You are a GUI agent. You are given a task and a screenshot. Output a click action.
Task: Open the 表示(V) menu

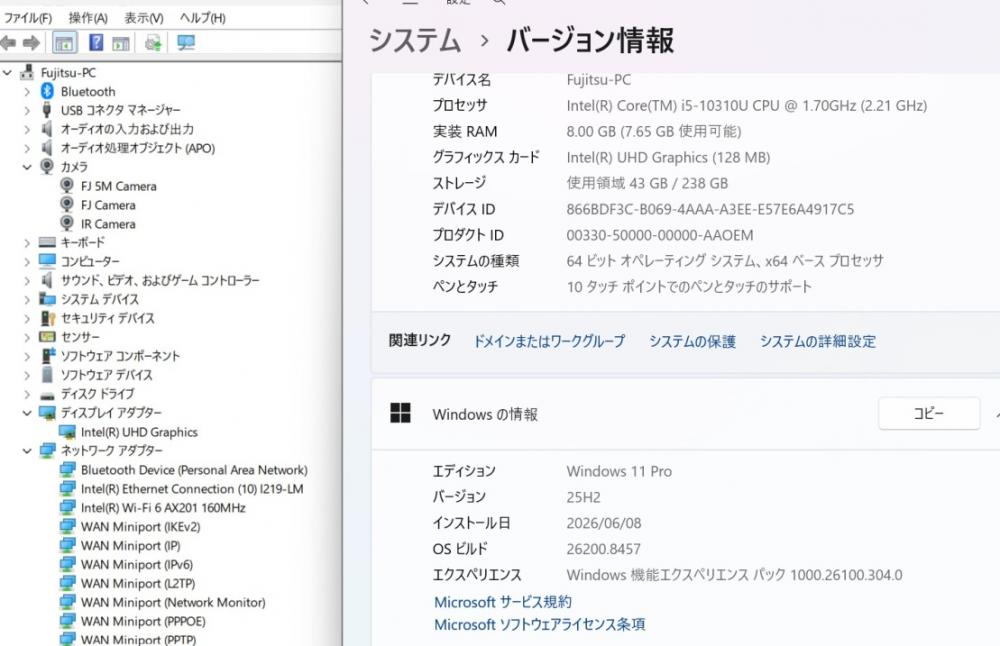[x=143, y=18]
